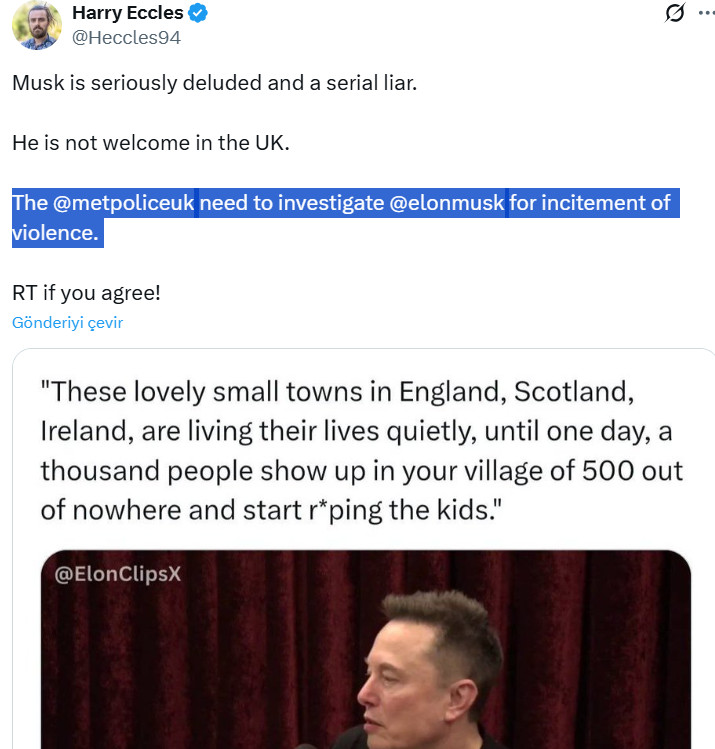Click the blue verified badge
This screenshot has width=715, height=749.
(x=200, y=13)
